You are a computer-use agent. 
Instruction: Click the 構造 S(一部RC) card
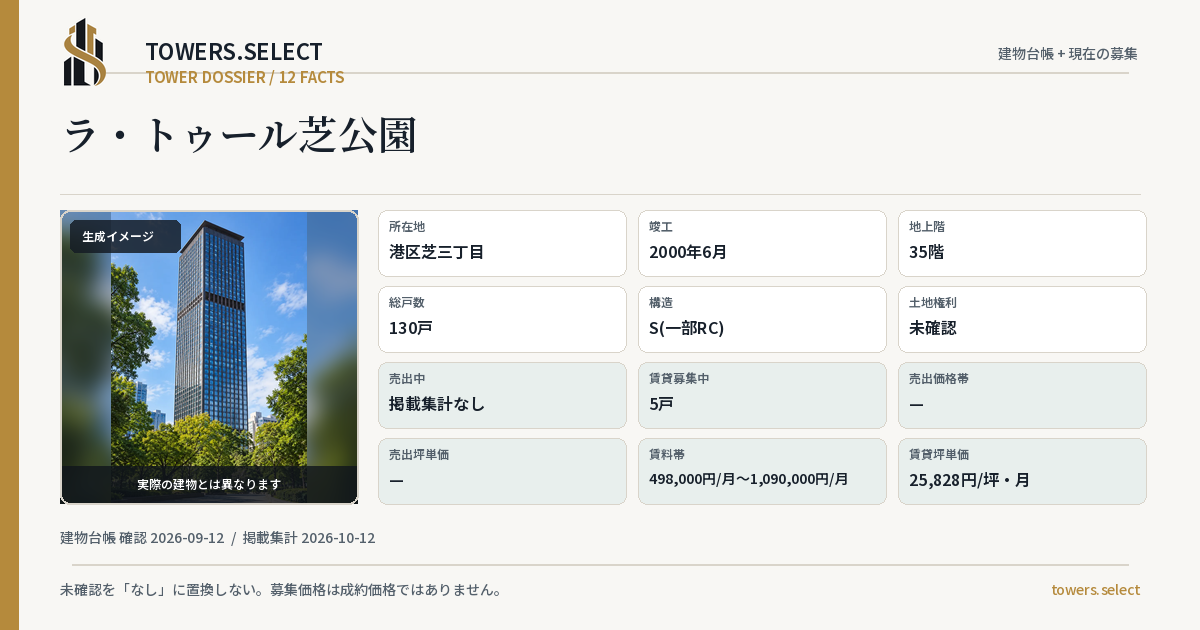pyautogui.click(x=762, y=319)
